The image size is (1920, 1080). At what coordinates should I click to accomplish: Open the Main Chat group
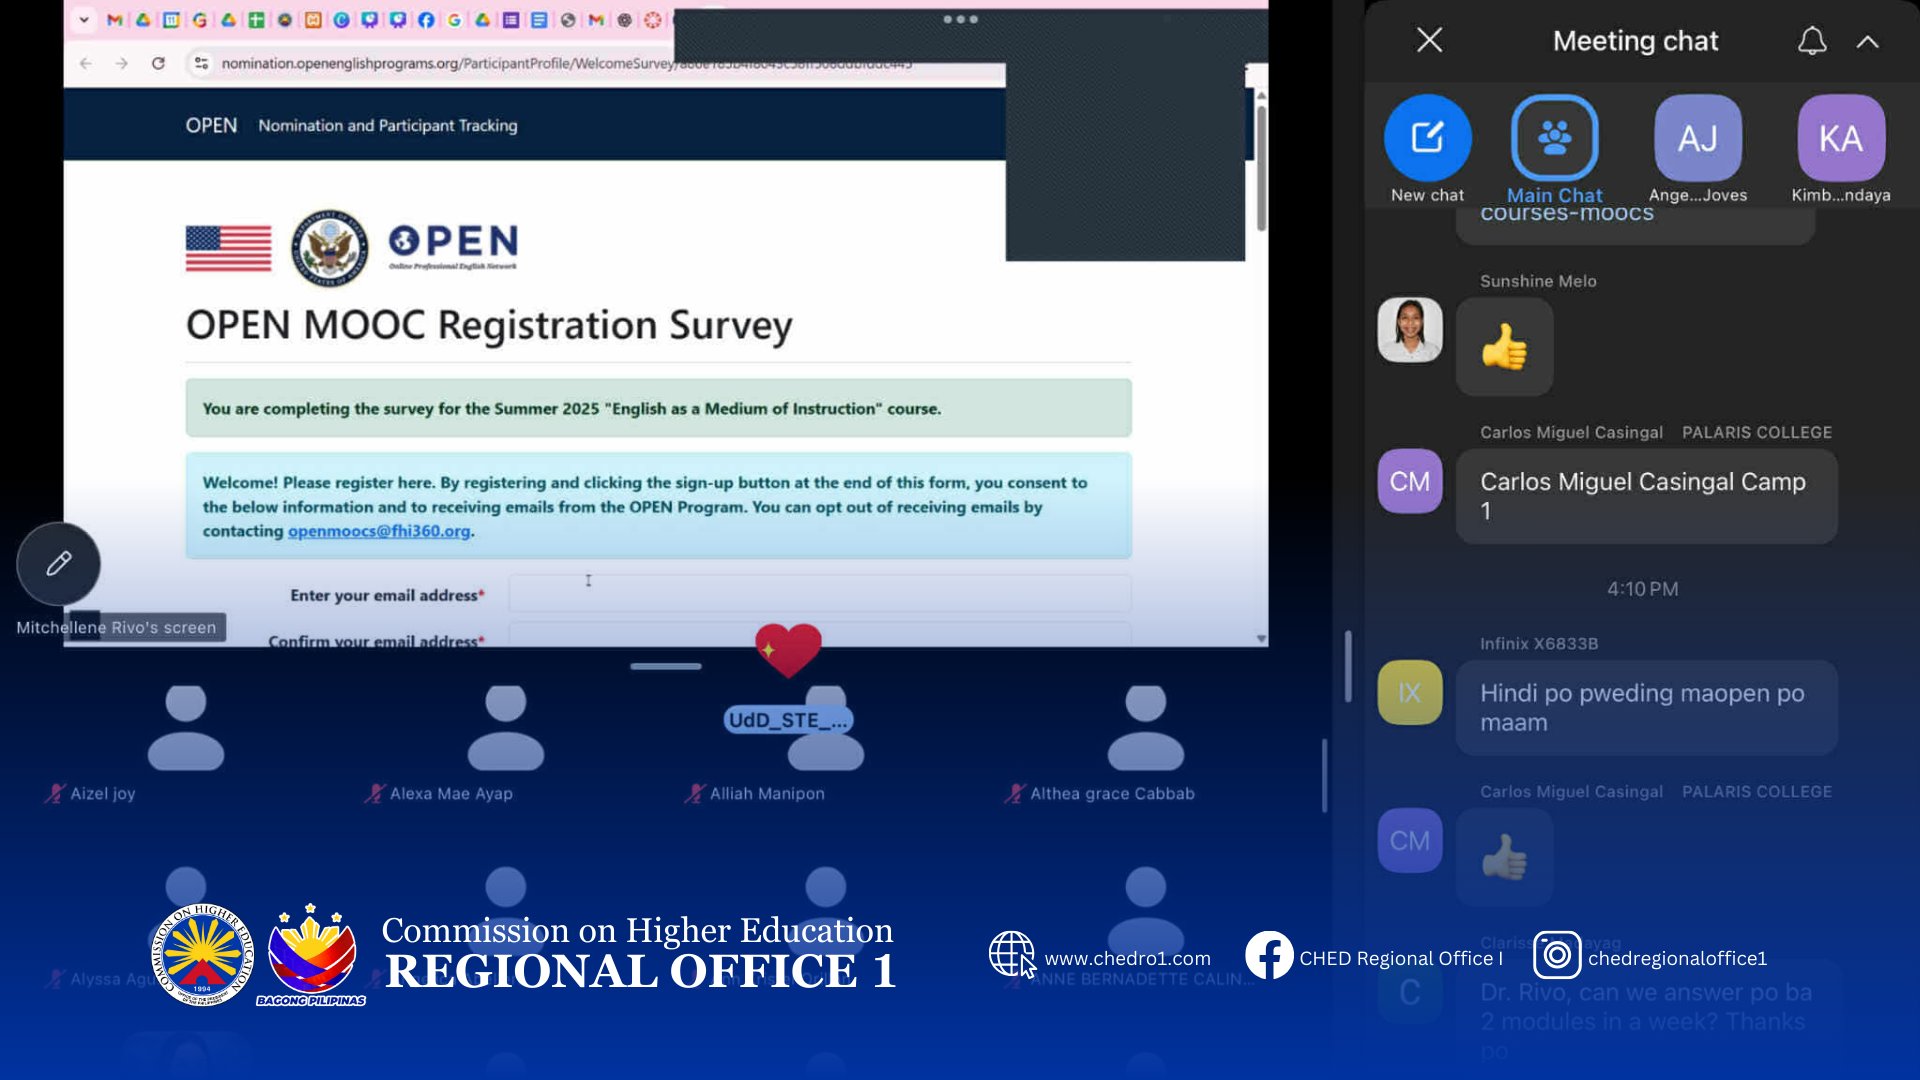click(x=1554, y=150)
